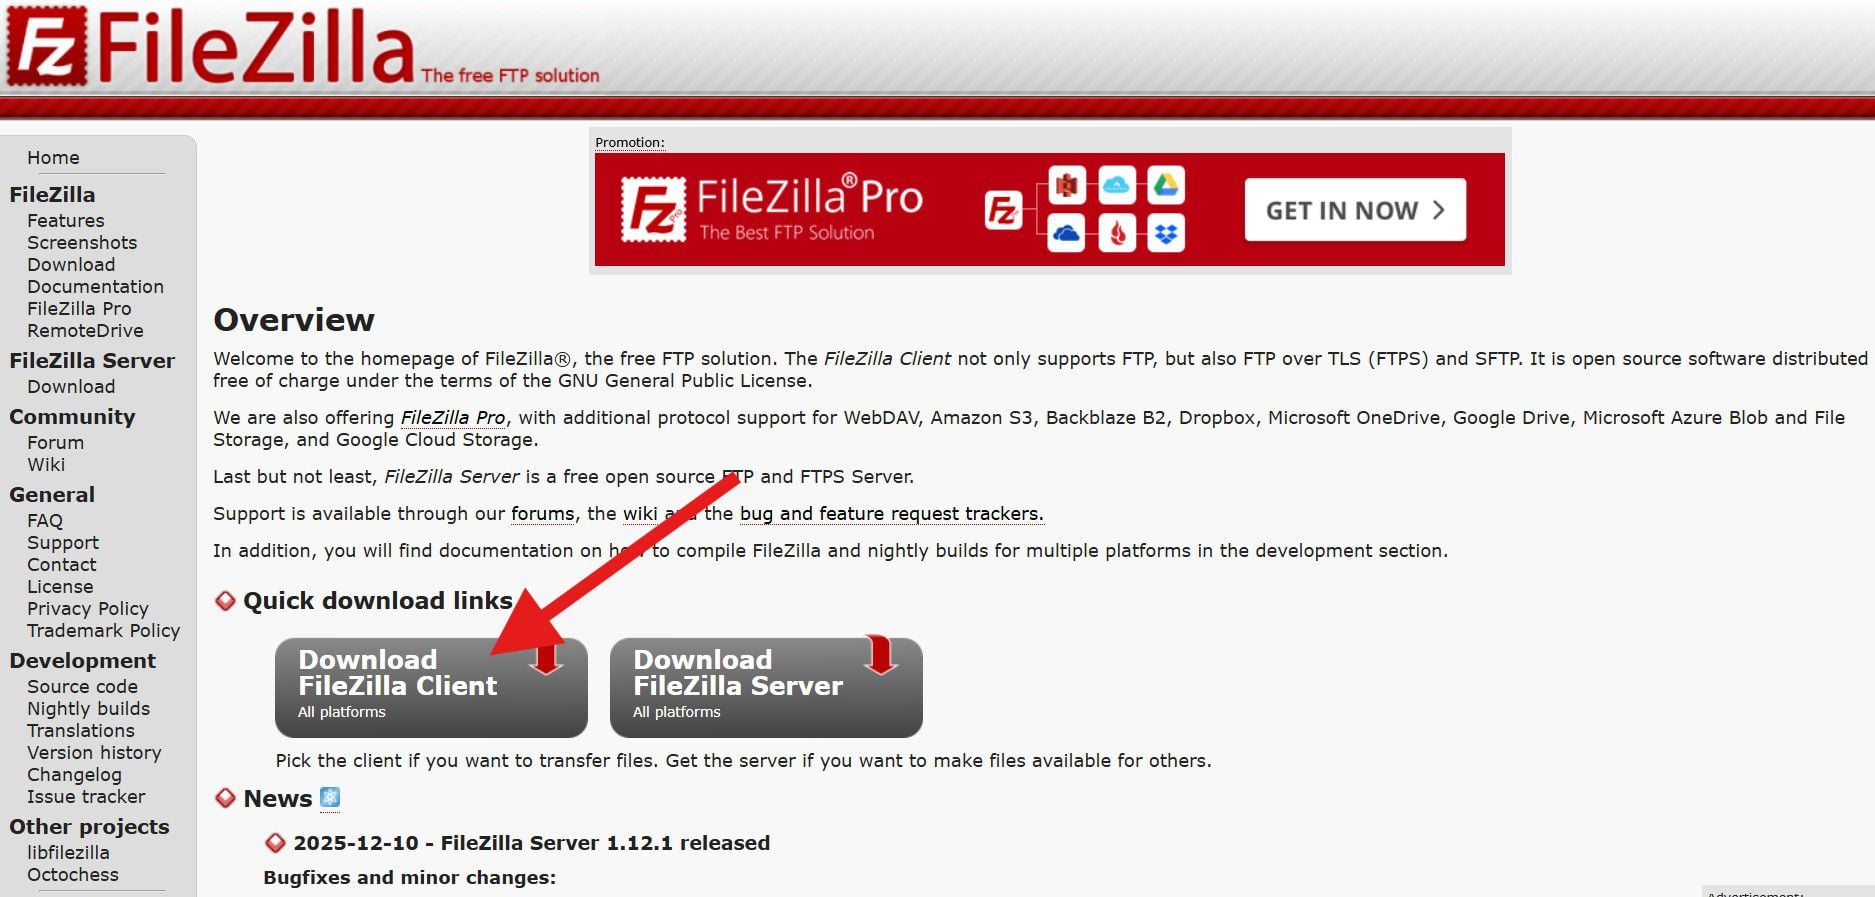Click the Backblaze flame icon in the banner

[x=1117, y=233]
